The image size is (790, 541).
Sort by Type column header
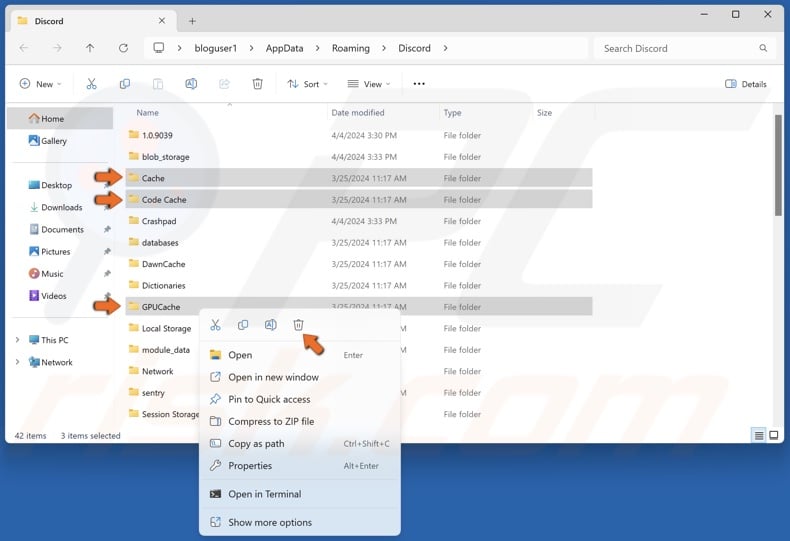[452, 113]
